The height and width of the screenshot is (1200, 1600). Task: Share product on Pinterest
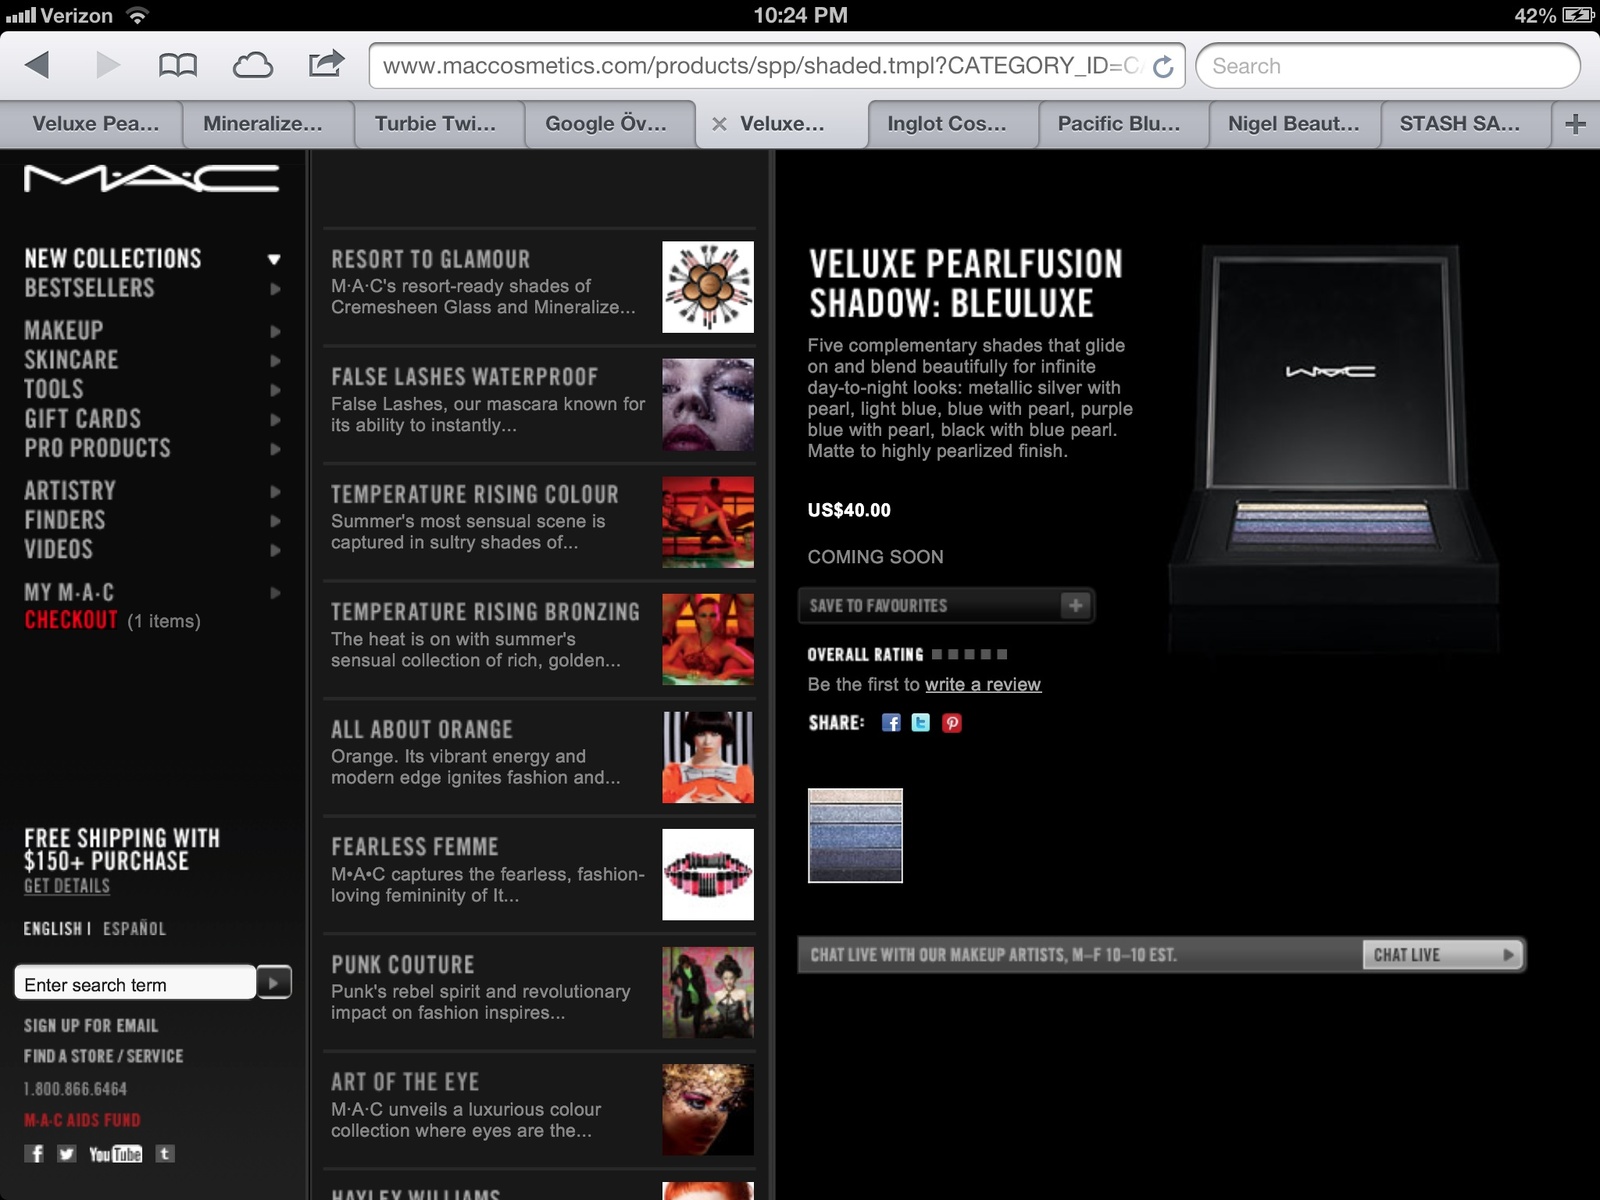click(x=952, y=723)
